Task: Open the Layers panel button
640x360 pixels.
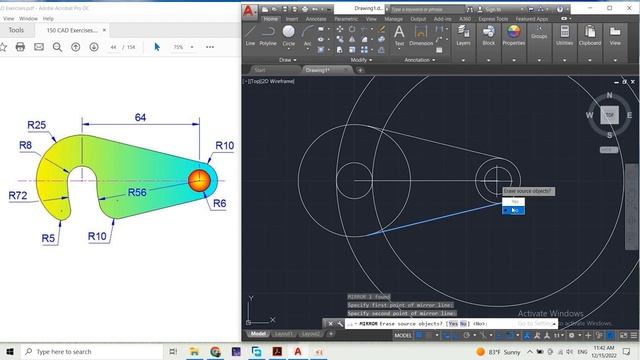Action: pyautogui.click(x=463, y=35)
